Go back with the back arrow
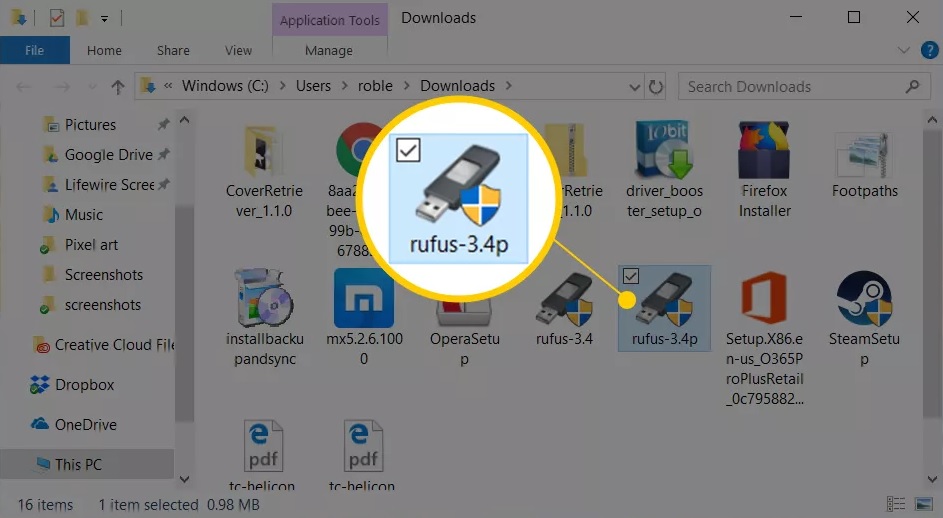The image size is (943, 518). [24, 87]
